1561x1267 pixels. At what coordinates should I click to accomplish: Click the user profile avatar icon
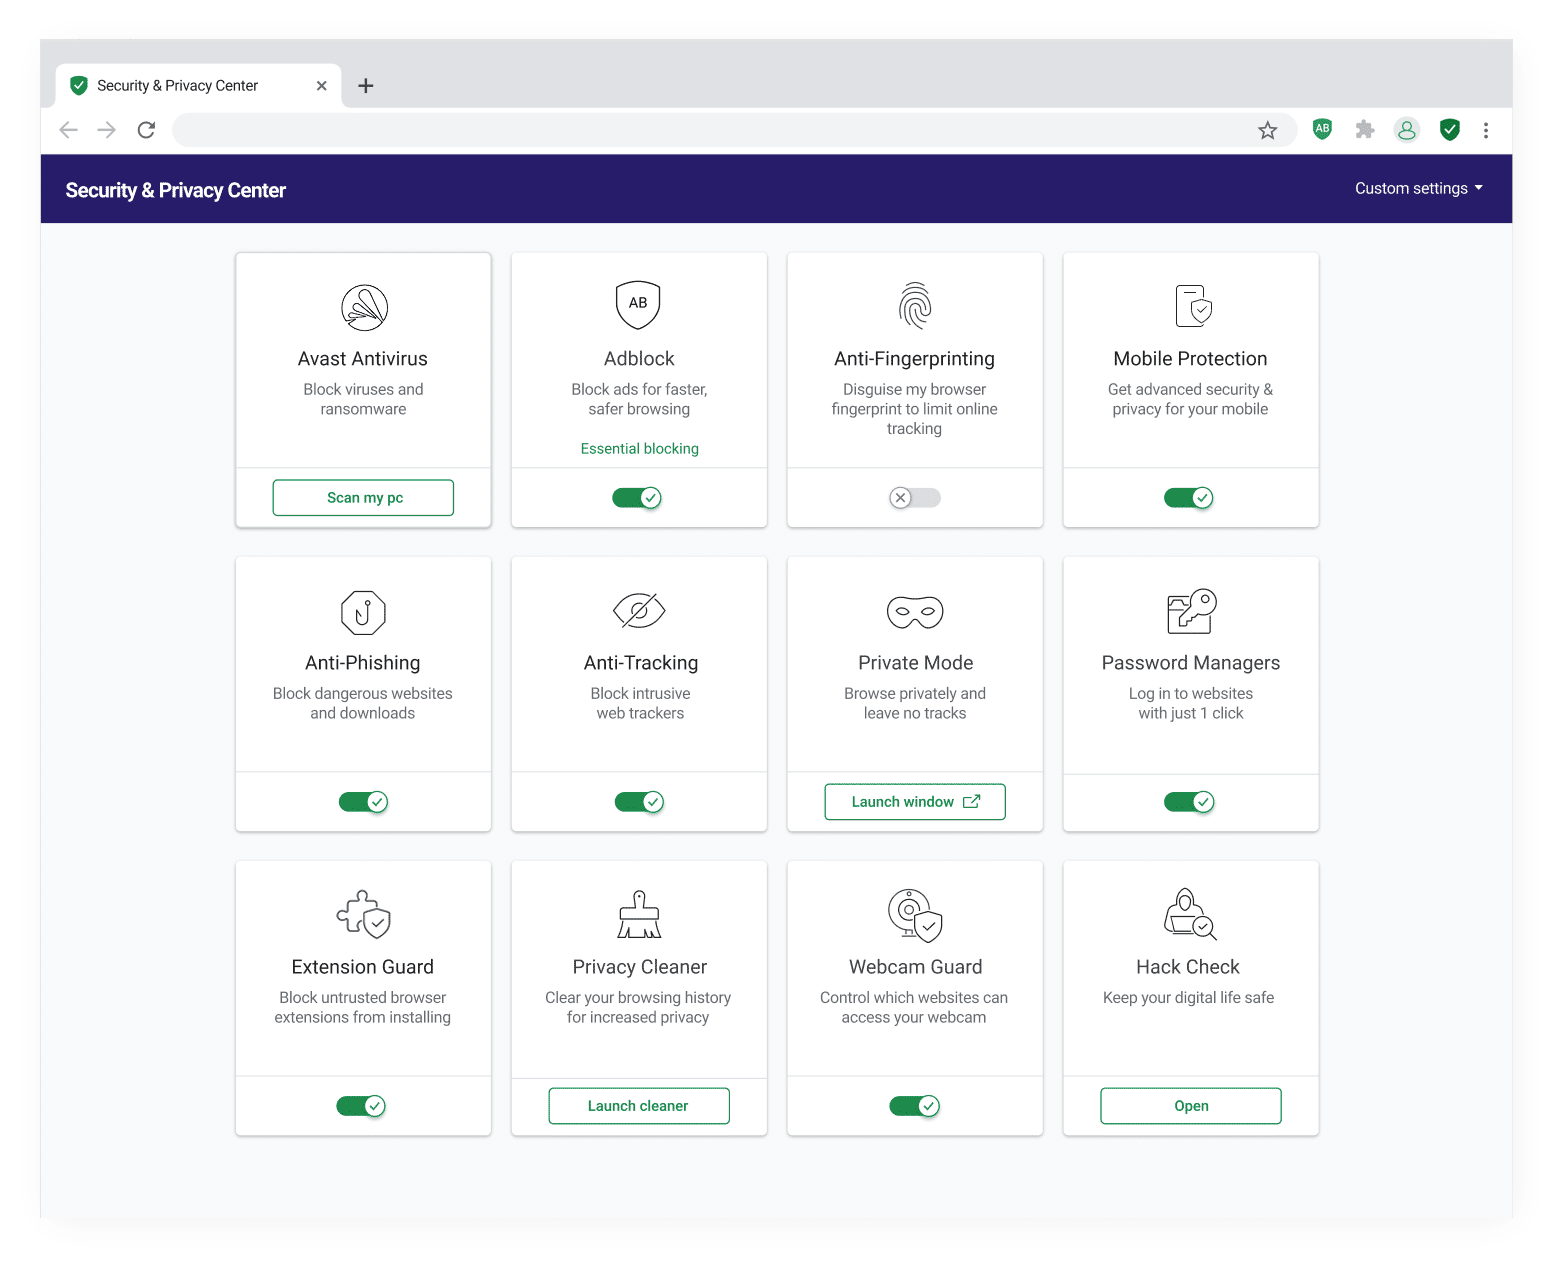(x=1406, y=130)
